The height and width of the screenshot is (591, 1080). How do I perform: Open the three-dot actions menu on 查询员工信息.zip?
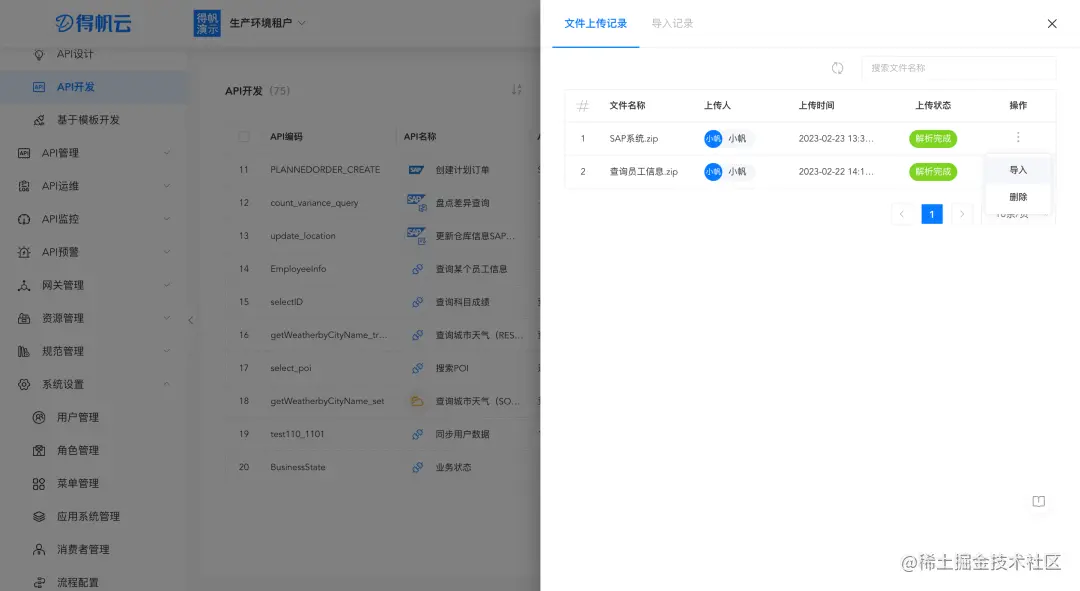click(1018, 171)
